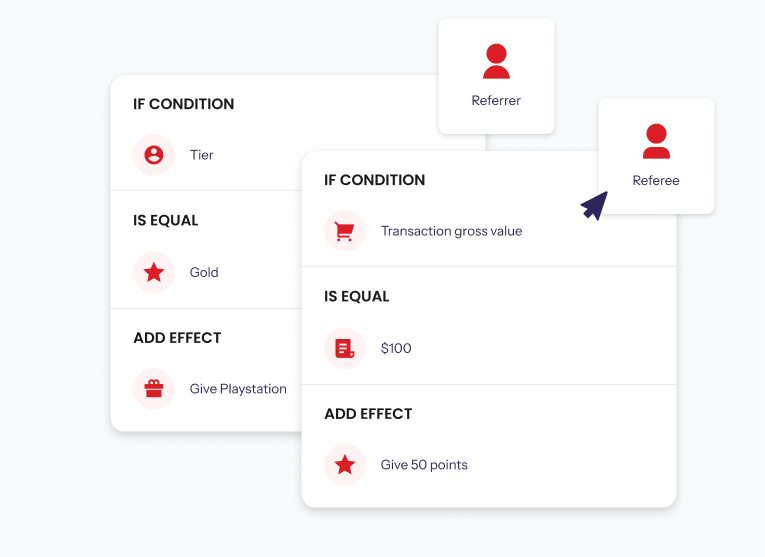Select the Referee card label
Viewport: 765px width, 557px height.
pyautogui.click(x=656, y=180)
